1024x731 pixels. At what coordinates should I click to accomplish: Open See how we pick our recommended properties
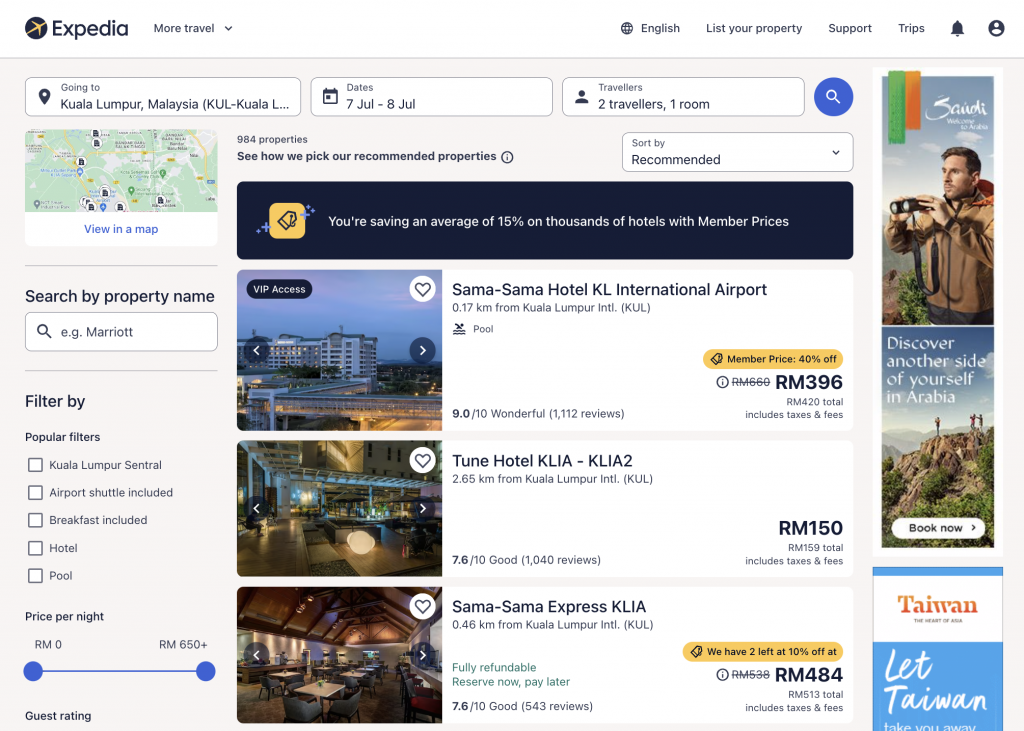tap(366, 156)
